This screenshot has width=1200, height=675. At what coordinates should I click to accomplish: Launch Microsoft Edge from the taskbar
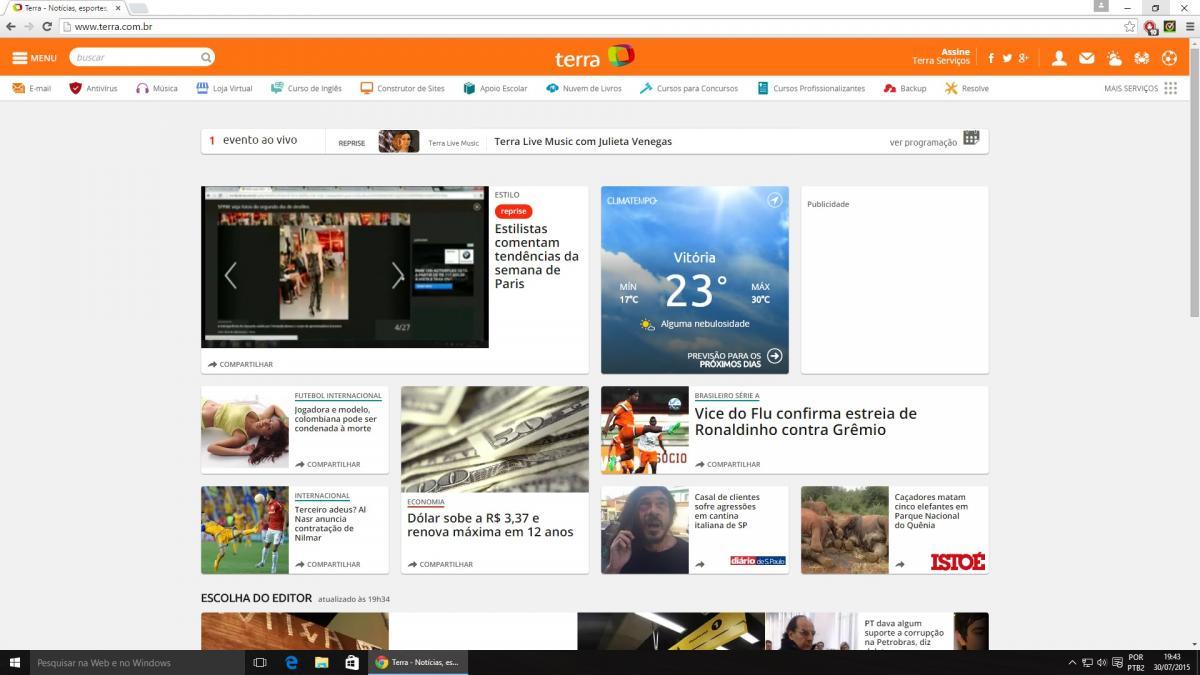[x=292, y=662]
